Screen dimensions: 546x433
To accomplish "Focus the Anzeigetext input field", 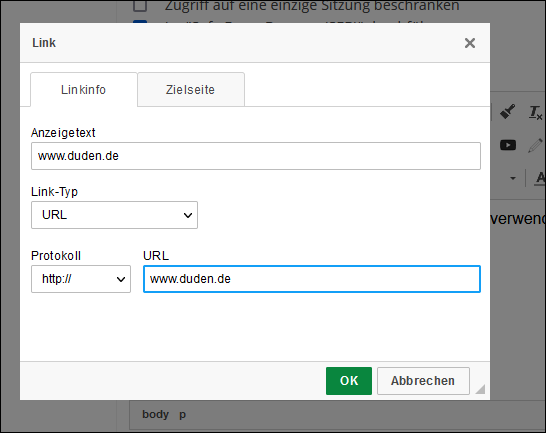I will tap(256, 156).
